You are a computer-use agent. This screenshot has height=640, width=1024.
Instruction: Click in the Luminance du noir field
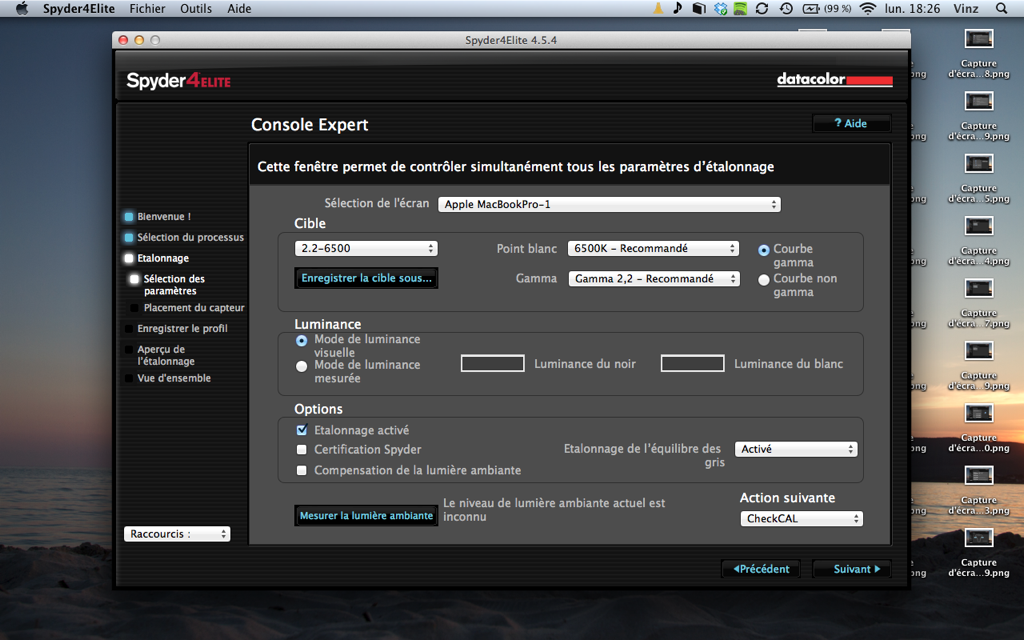click(x=492, y=364)
